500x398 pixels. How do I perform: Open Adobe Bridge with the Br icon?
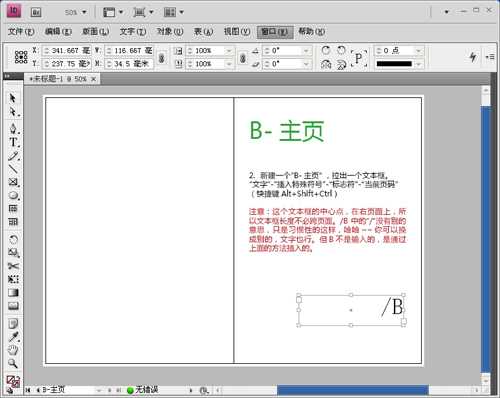[x=36, y=12]
